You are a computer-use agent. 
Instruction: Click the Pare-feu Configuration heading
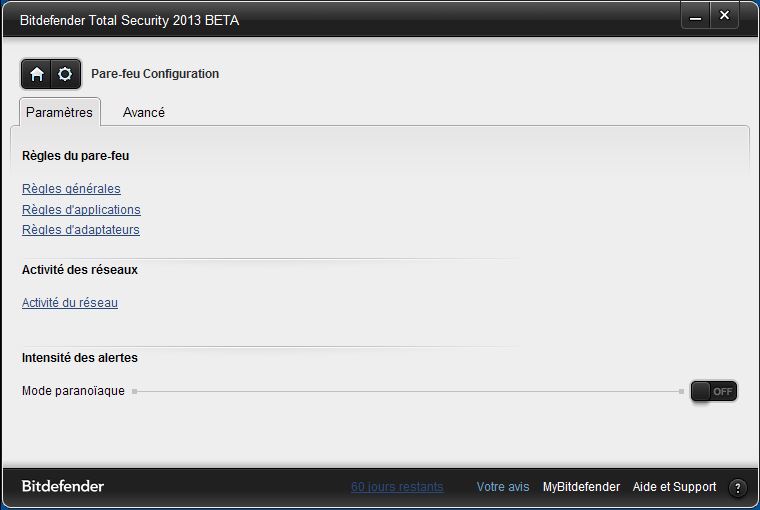155,74
